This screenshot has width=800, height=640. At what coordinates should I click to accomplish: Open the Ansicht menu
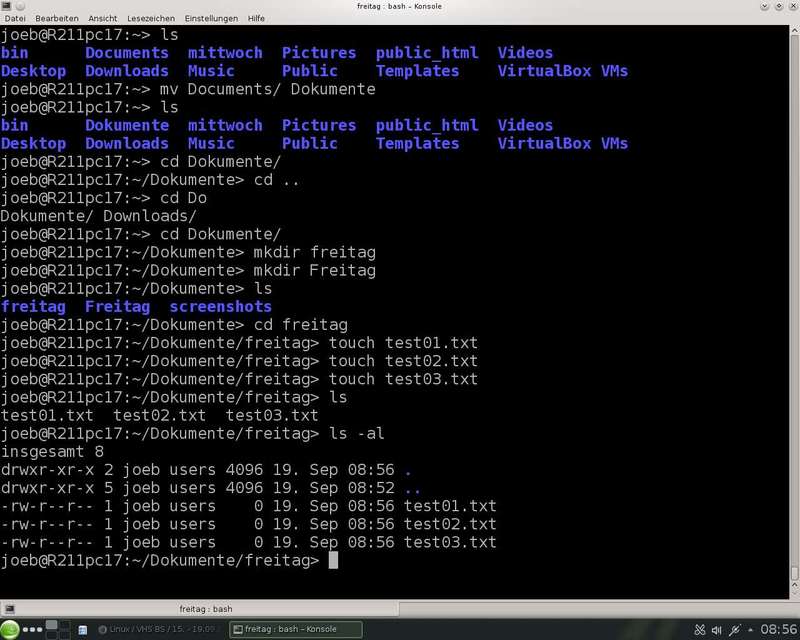pyautogui.click(x=103, y=18)
